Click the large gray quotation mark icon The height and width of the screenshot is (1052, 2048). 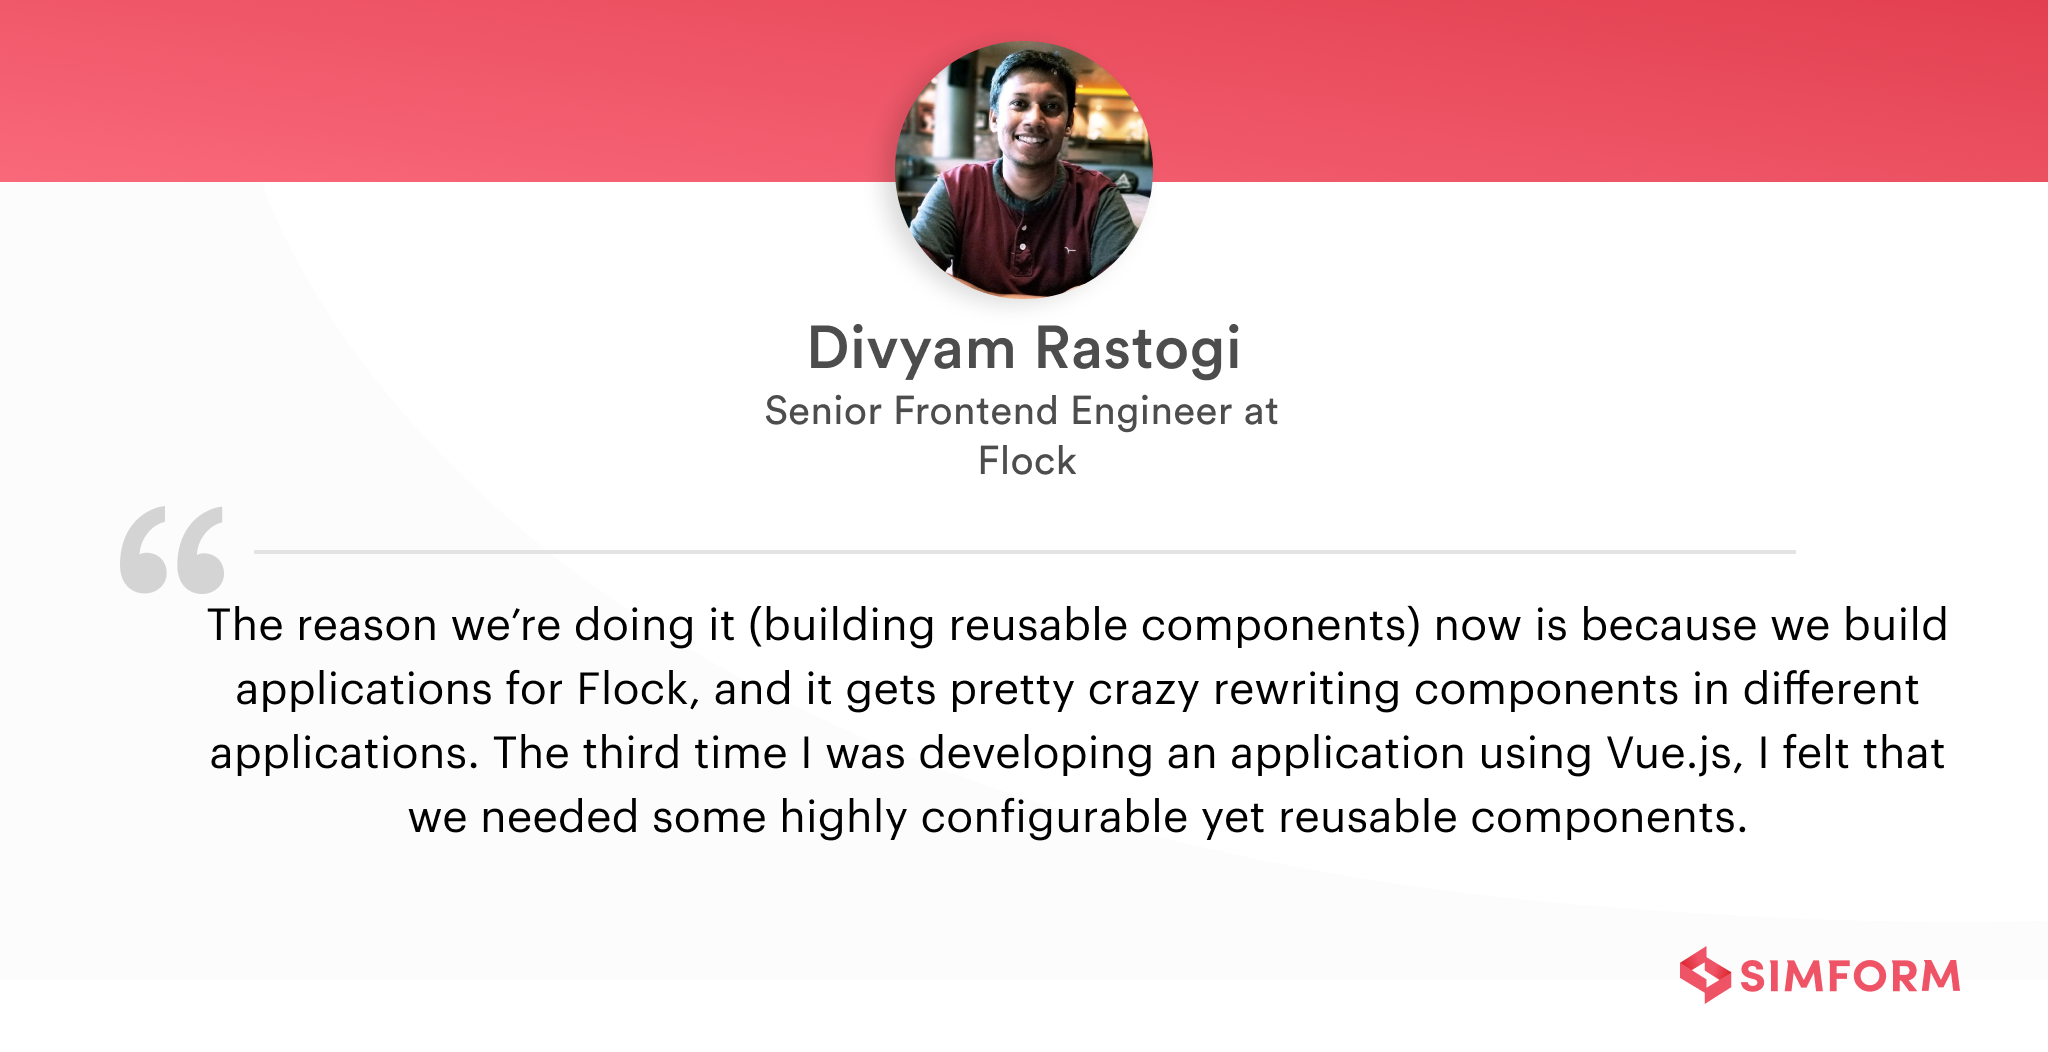pyautogui.click(x=172, y=550)
